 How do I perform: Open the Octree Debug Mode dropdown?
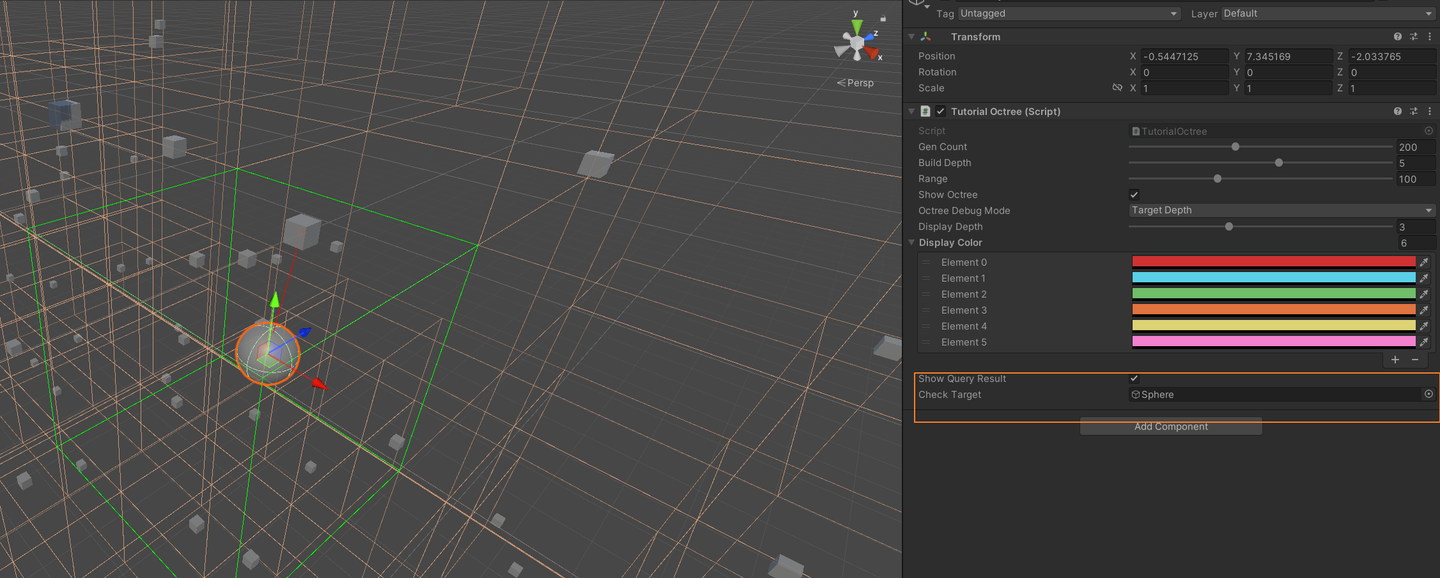[1280, 210]
